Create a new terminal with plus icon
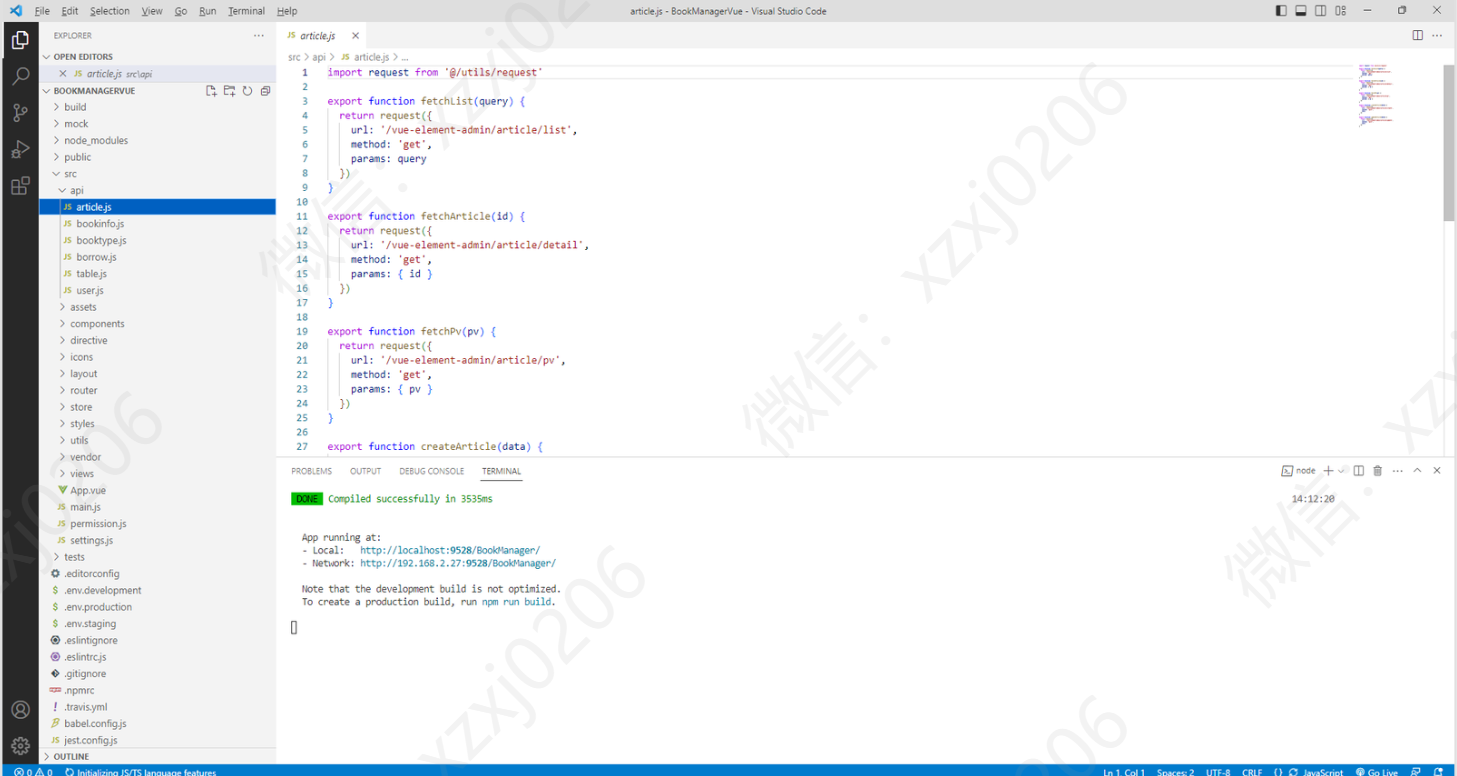This screenshot has height=776, width=1457. click(1328, 470)
